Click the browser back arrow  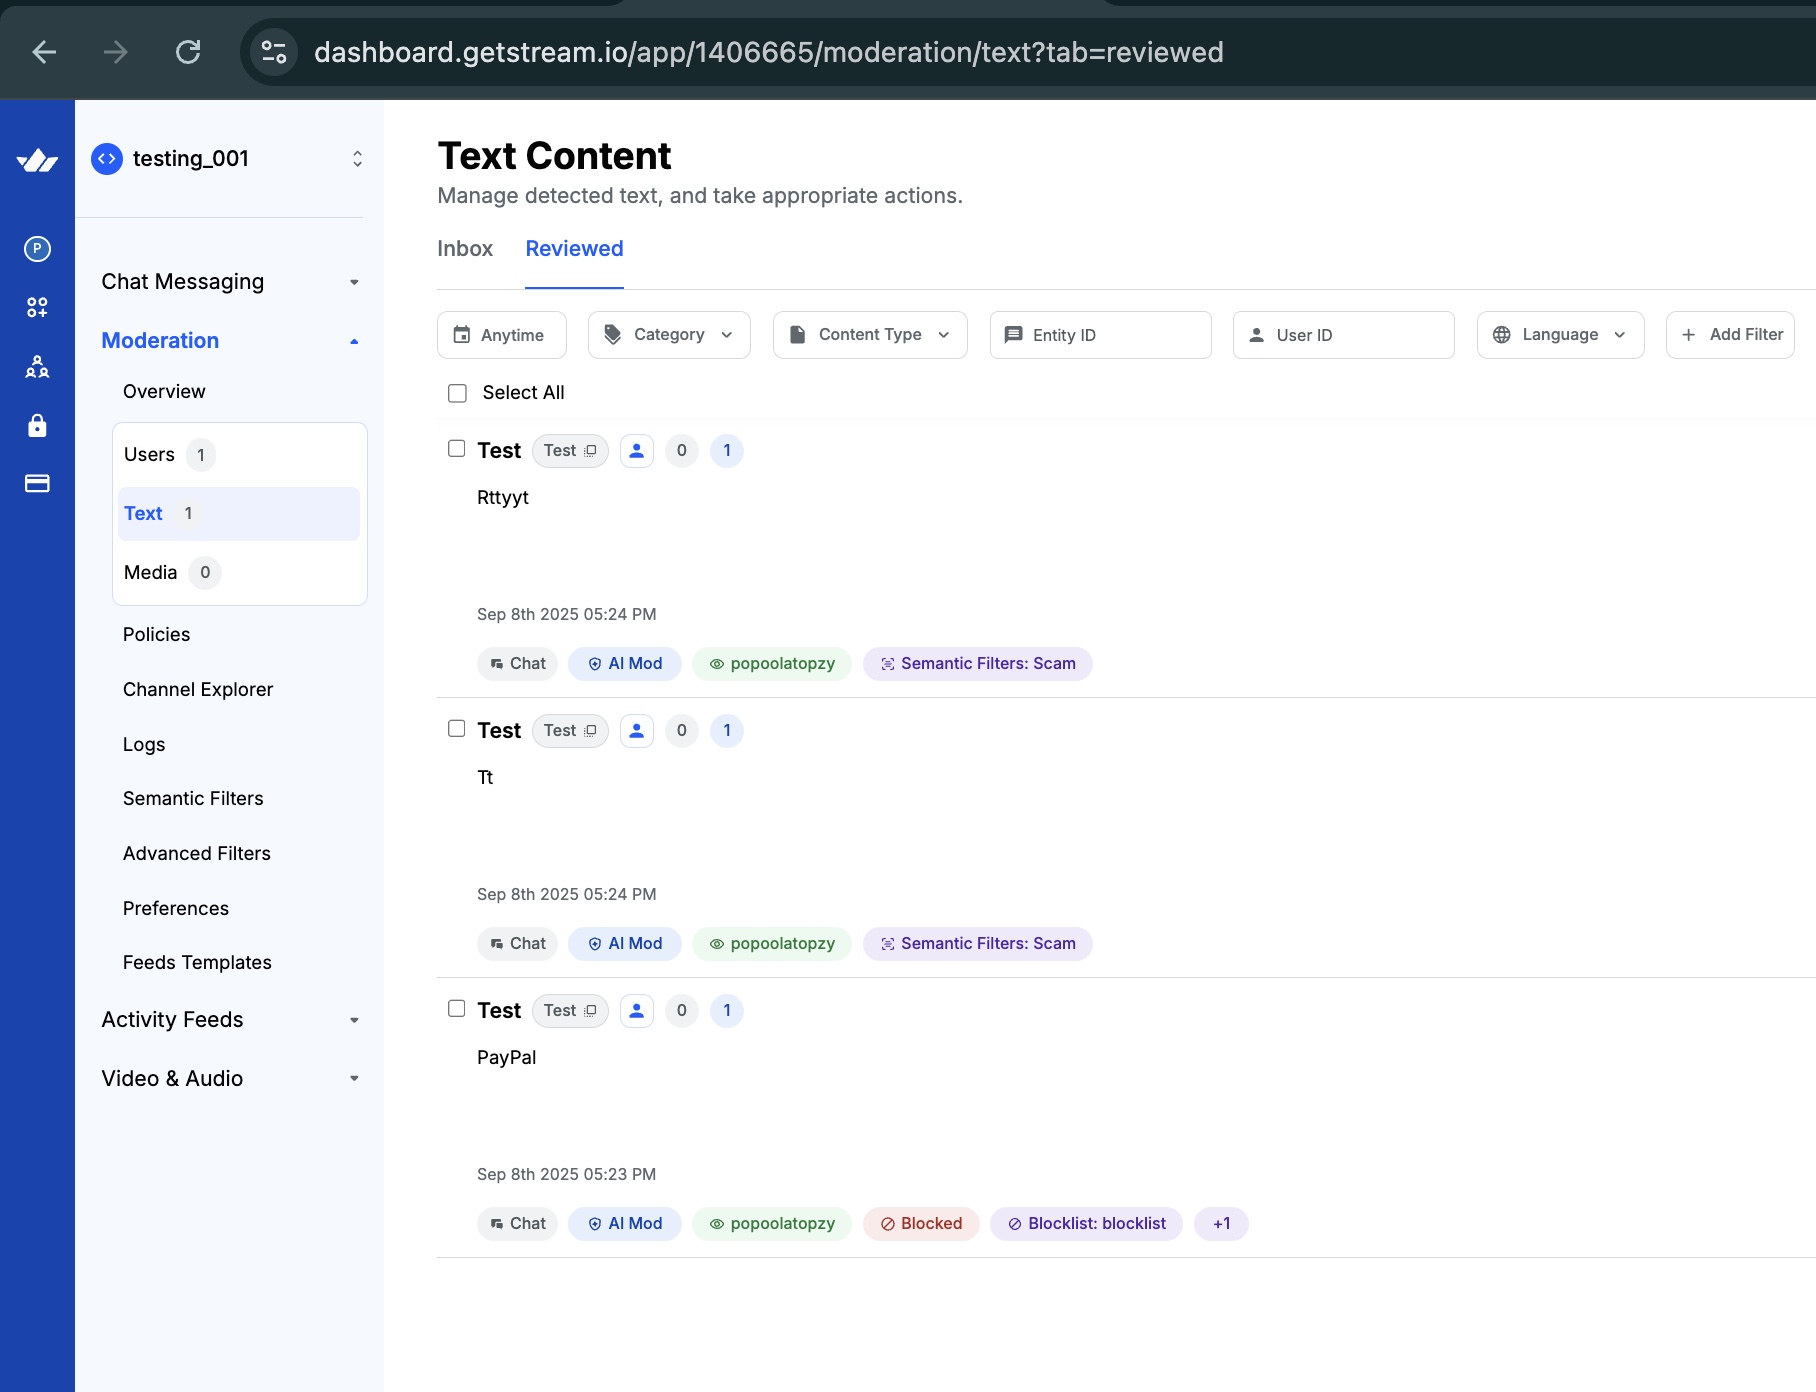tap(44, 52)
